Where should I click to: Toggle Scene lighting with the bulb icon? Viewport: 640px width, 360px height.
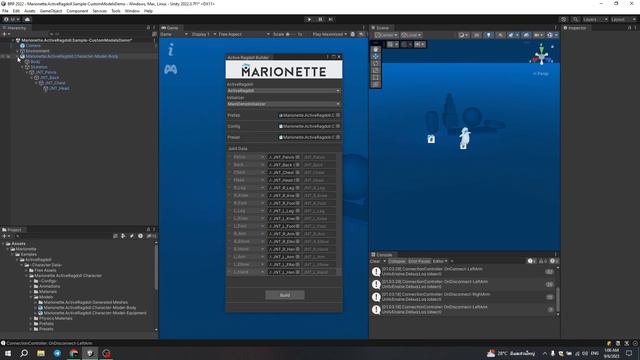point(489,35)
